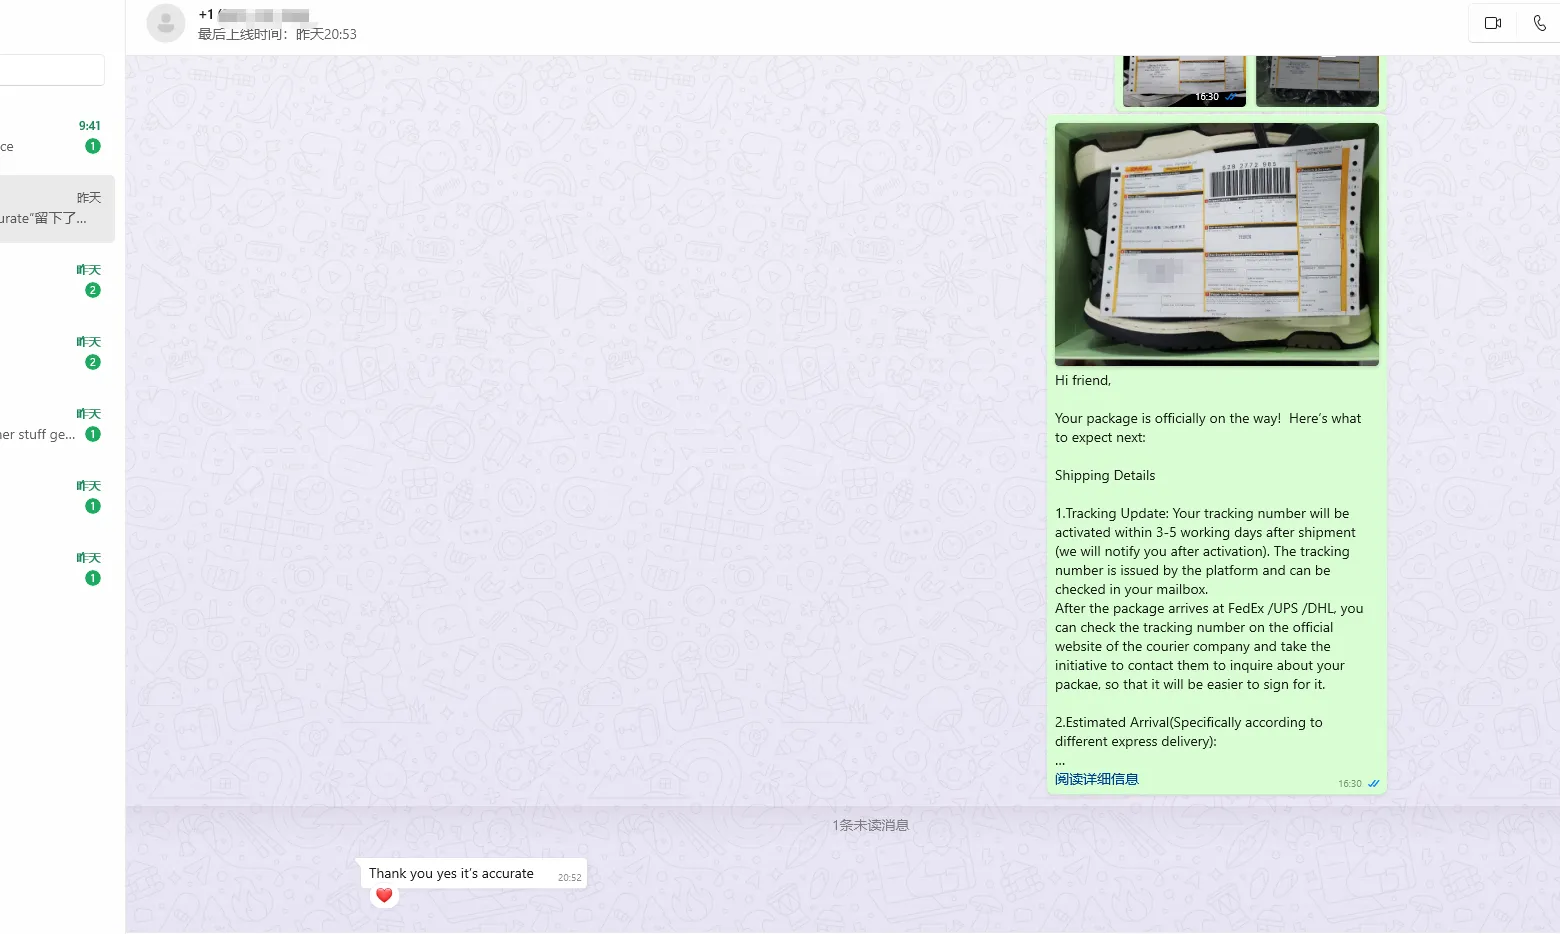
Task: Open the "er stuff ge..." conversation
Action: click(x=40, y=425)
